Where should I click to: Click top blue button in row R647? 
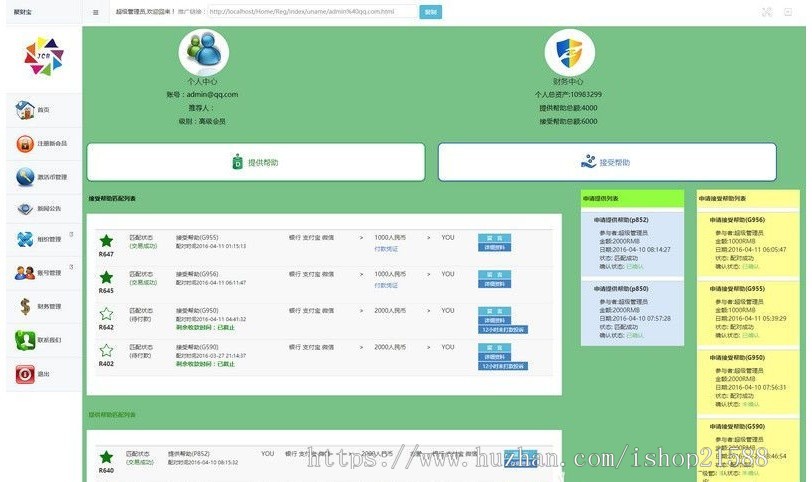pos(494,238)
